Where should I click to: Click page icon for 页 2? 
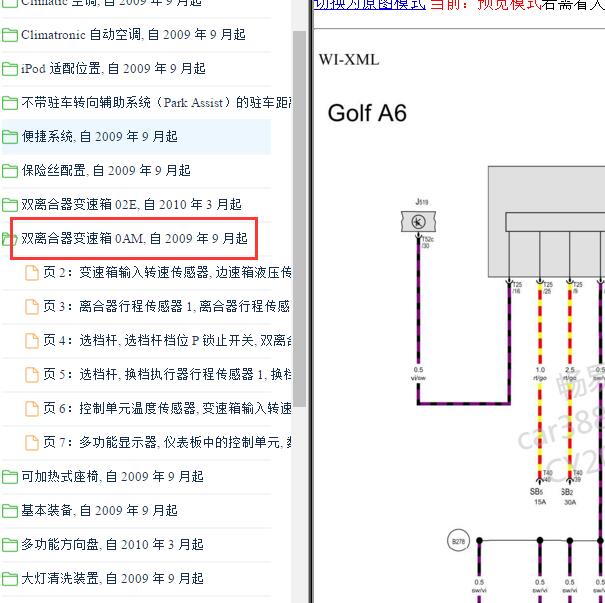point(32,273)
